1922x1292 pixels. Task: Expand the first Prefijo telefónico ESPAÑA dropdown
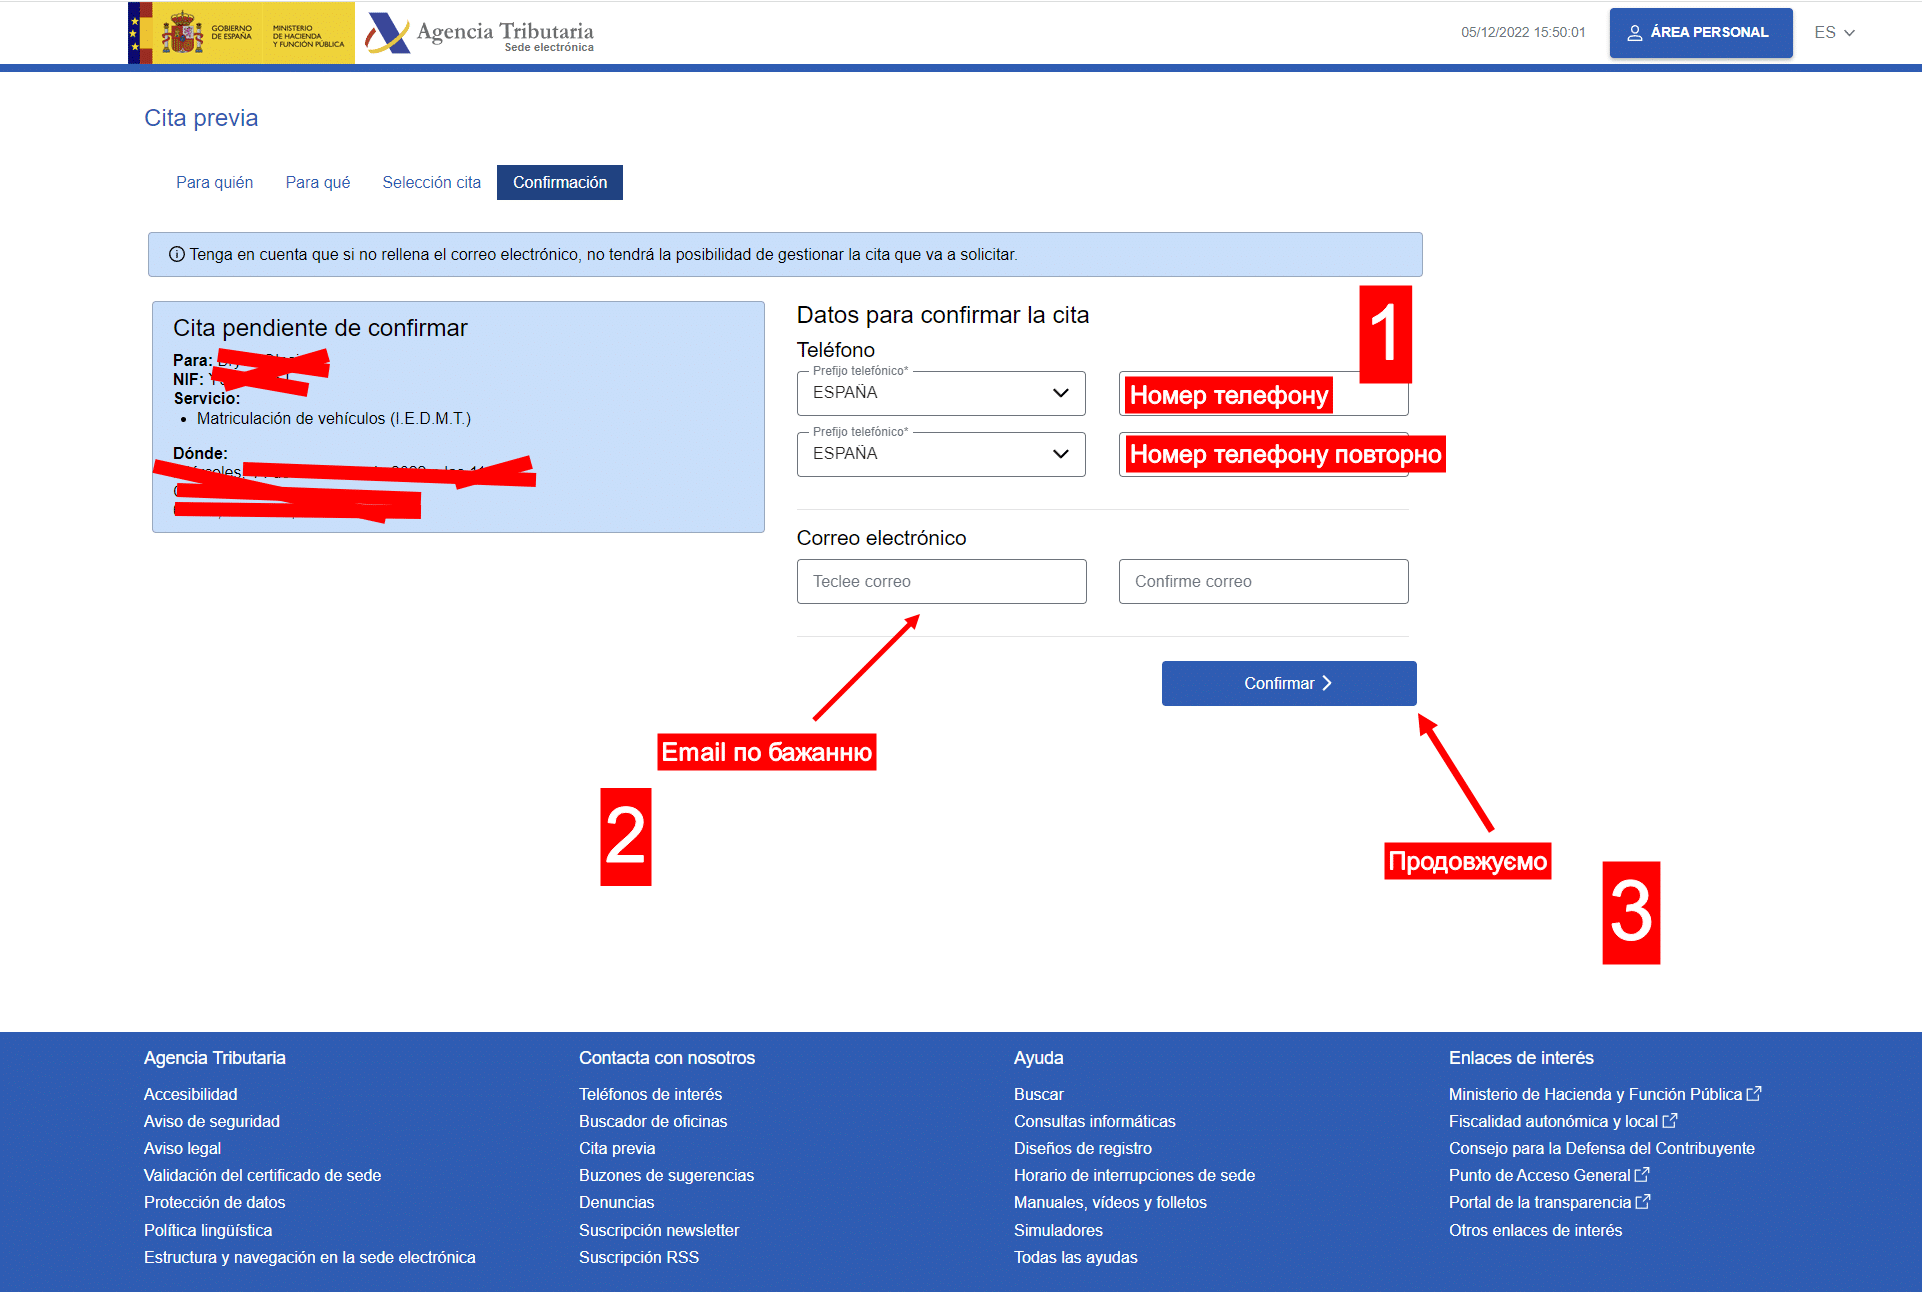(x=940, y=393)
